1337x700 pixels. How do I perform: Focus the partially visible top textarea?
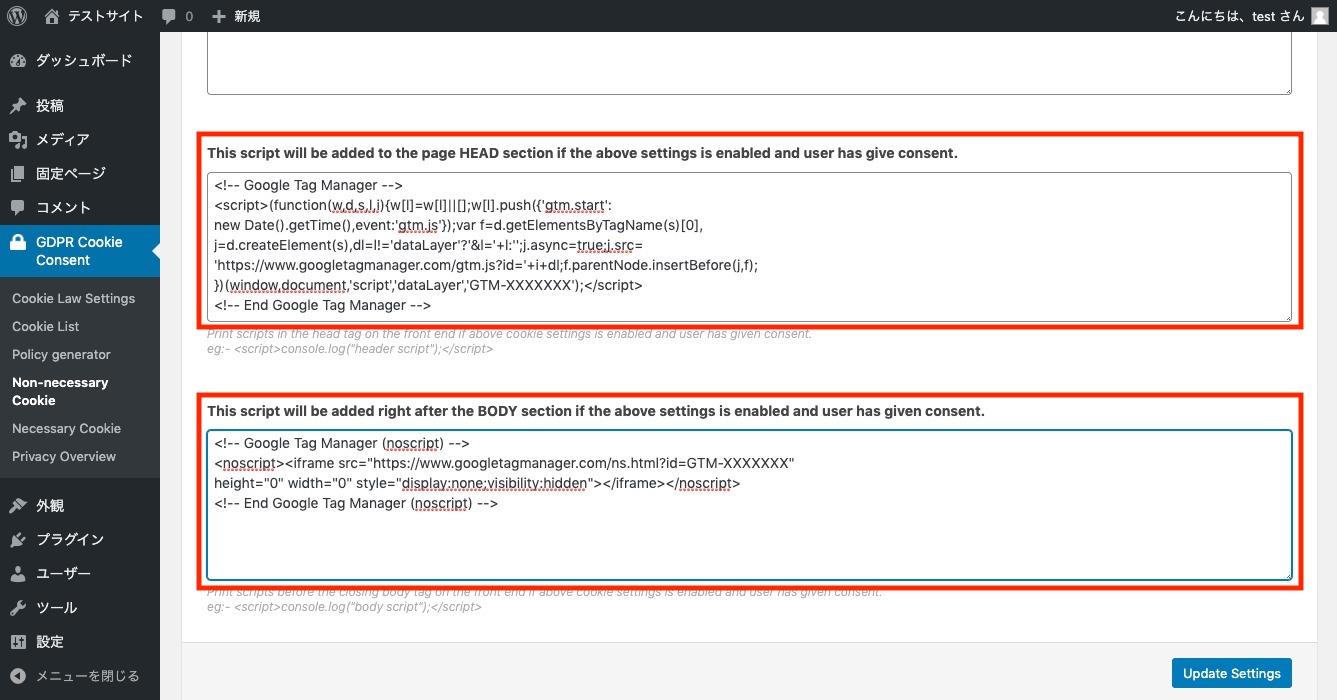pyautogui.click(x=749, y=63)
